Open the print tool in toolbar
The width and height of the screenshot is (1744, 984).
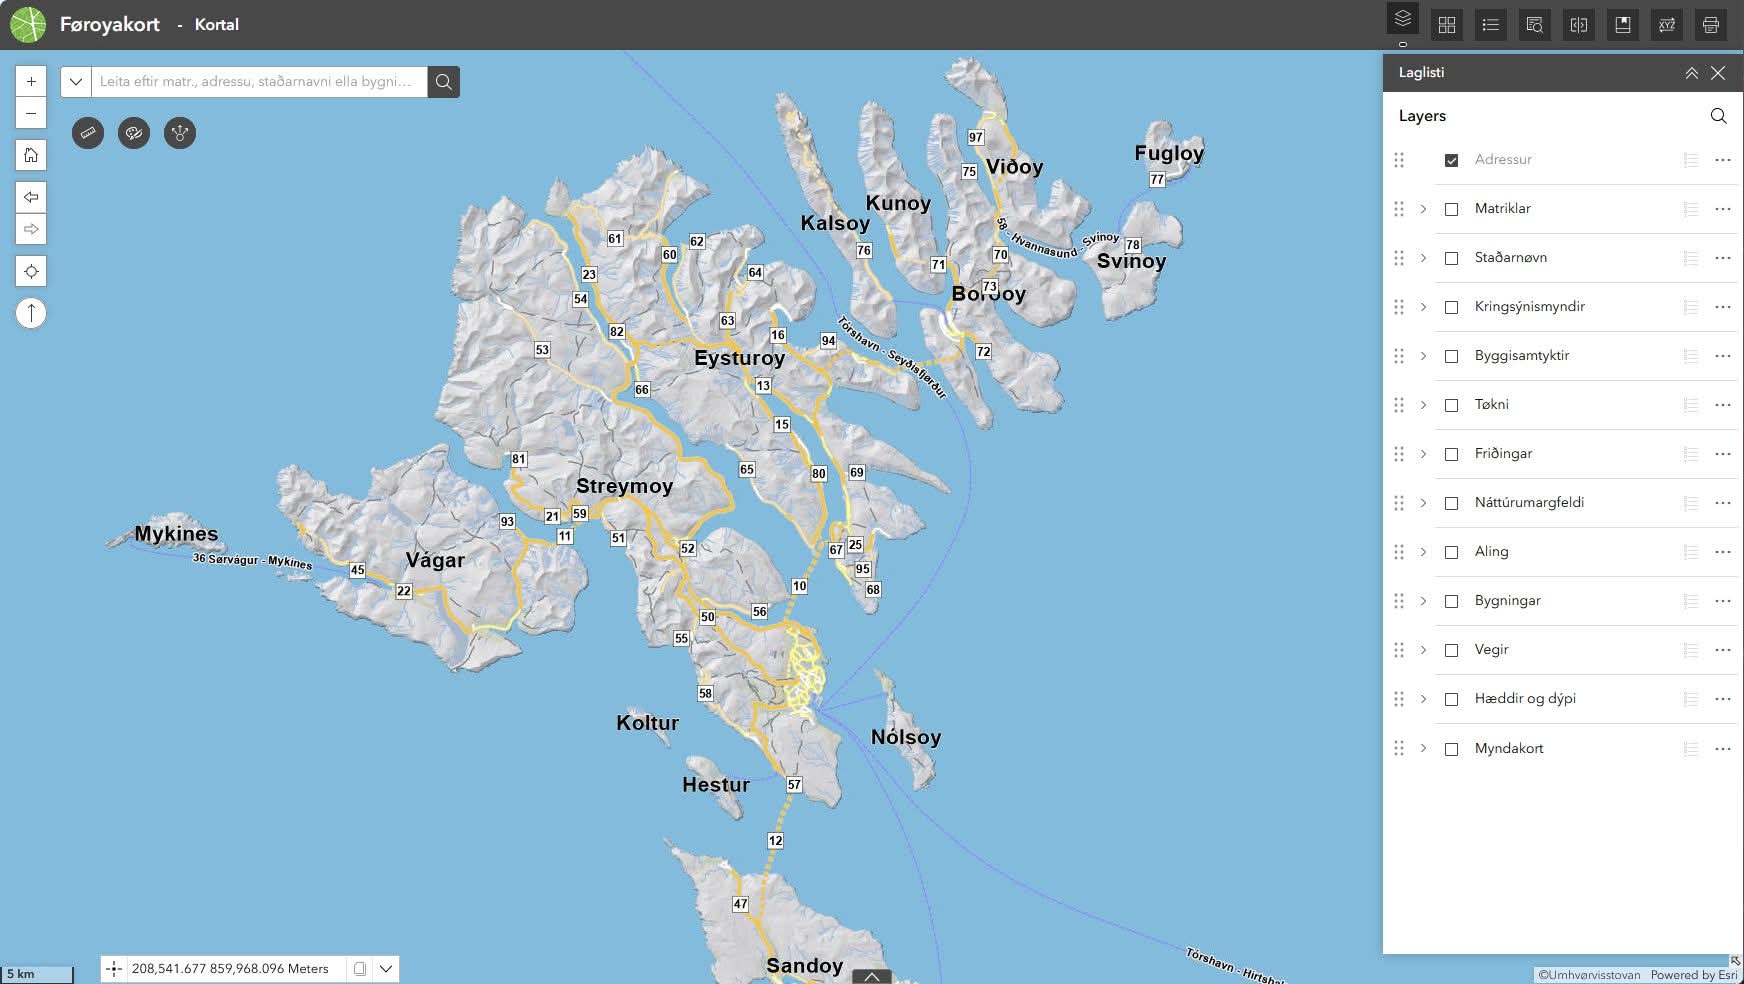(1711, 25)
